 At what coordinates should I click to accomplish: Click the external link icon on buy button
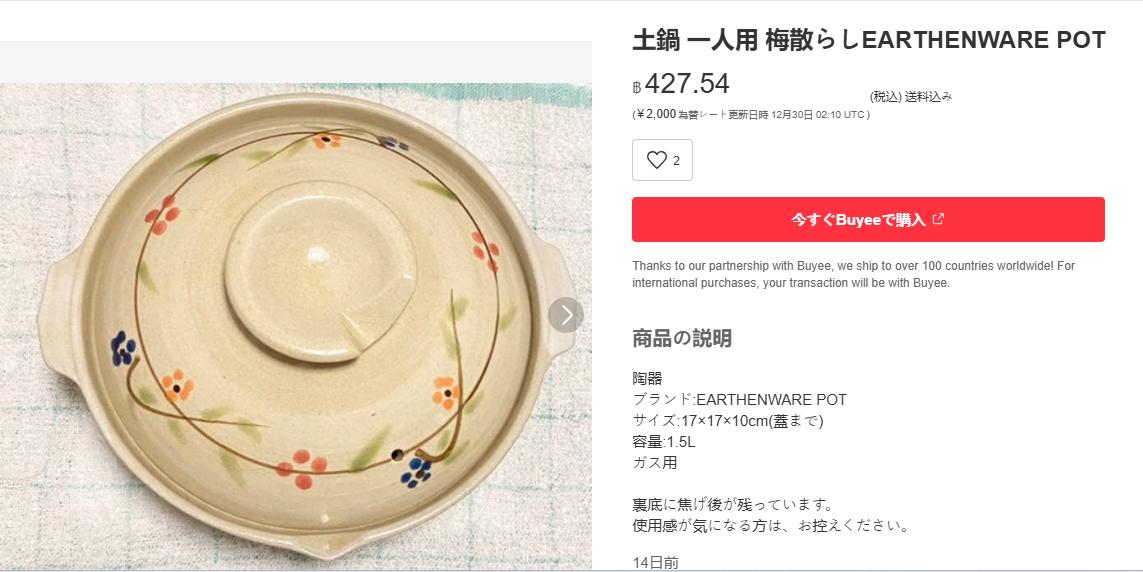click(x=938, y=219)
